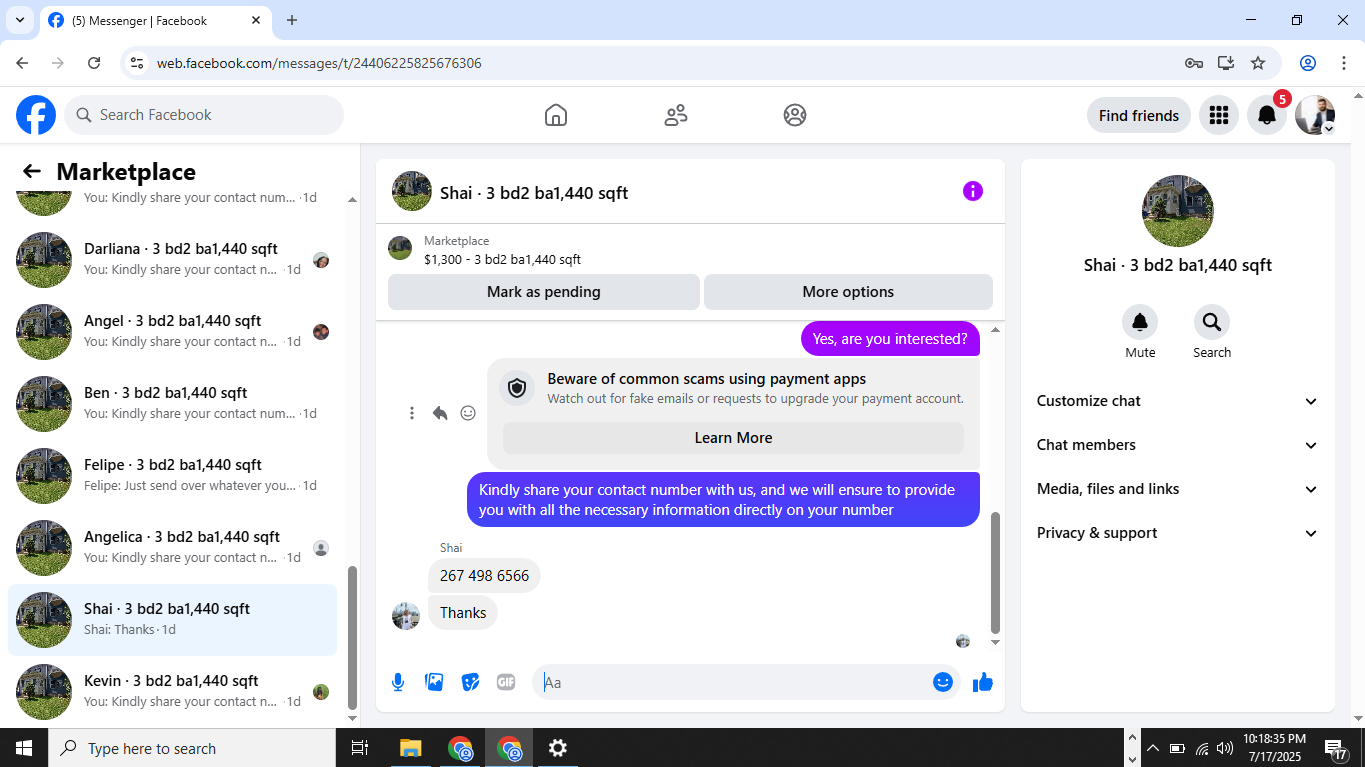Go to the Home feed icon
The image size is (1365, 767).
[x=556, y=115]
